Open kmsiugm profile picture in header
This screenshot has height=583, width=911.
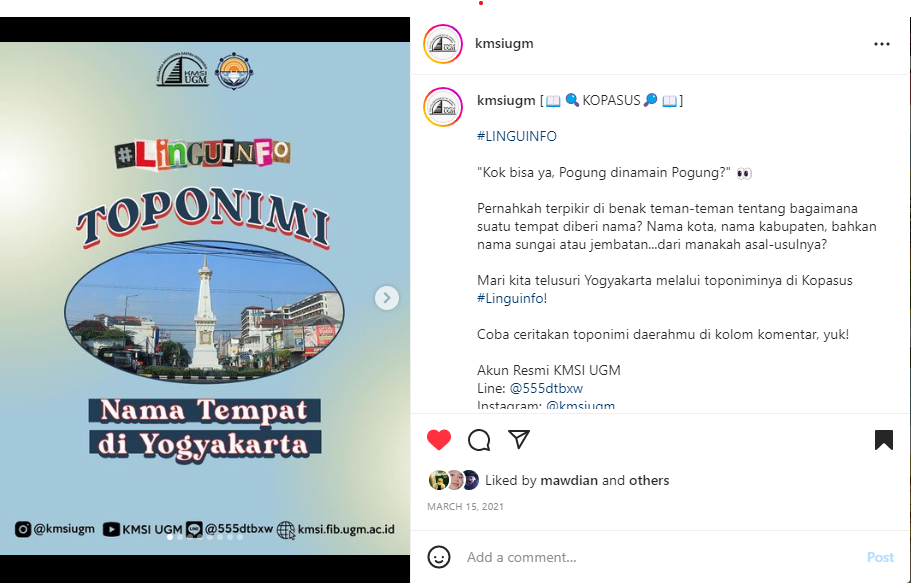point(443,44)
